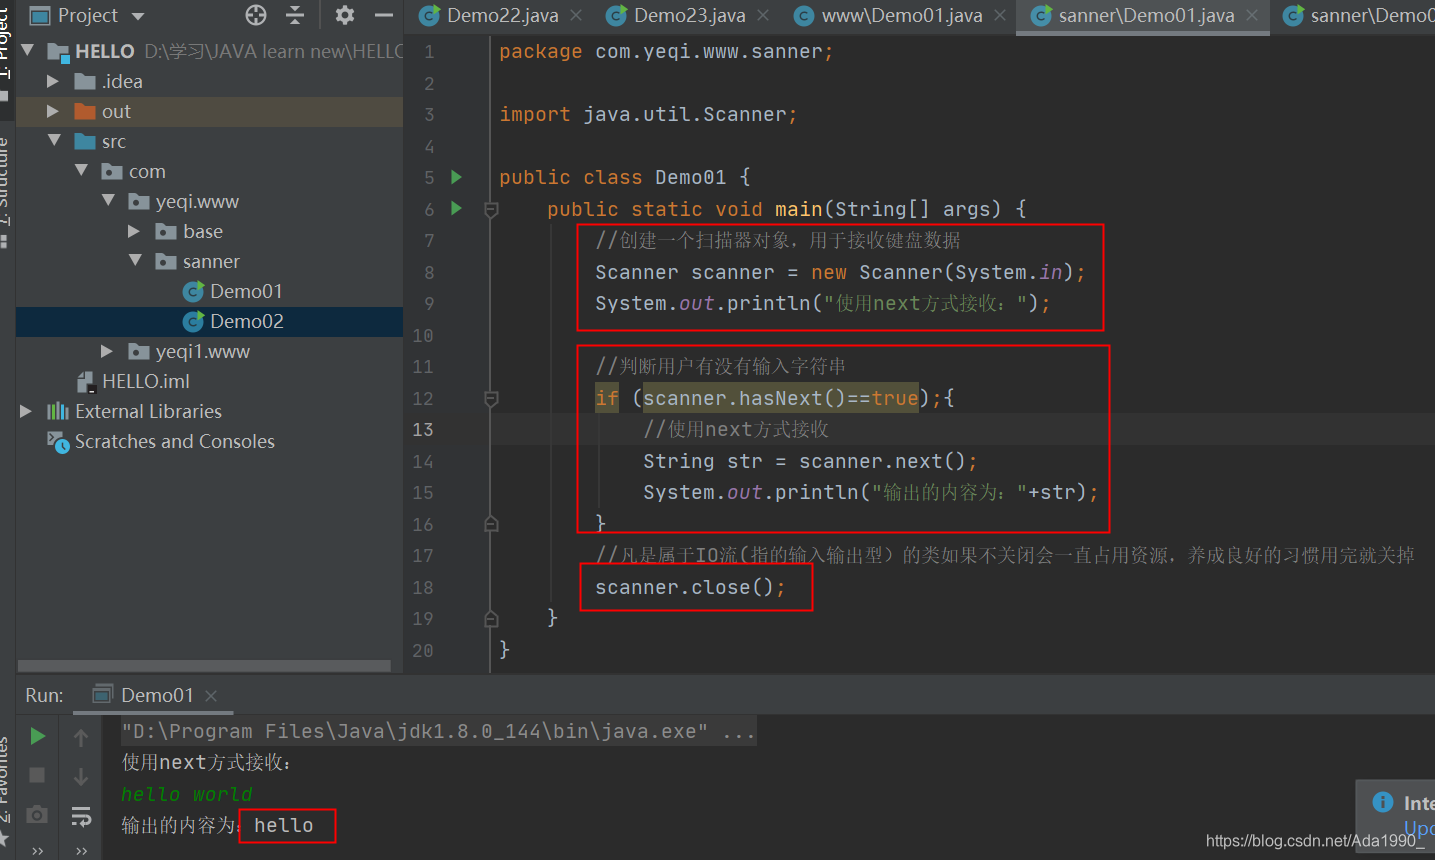Expand External Libraries node

[x=26, y=411]
